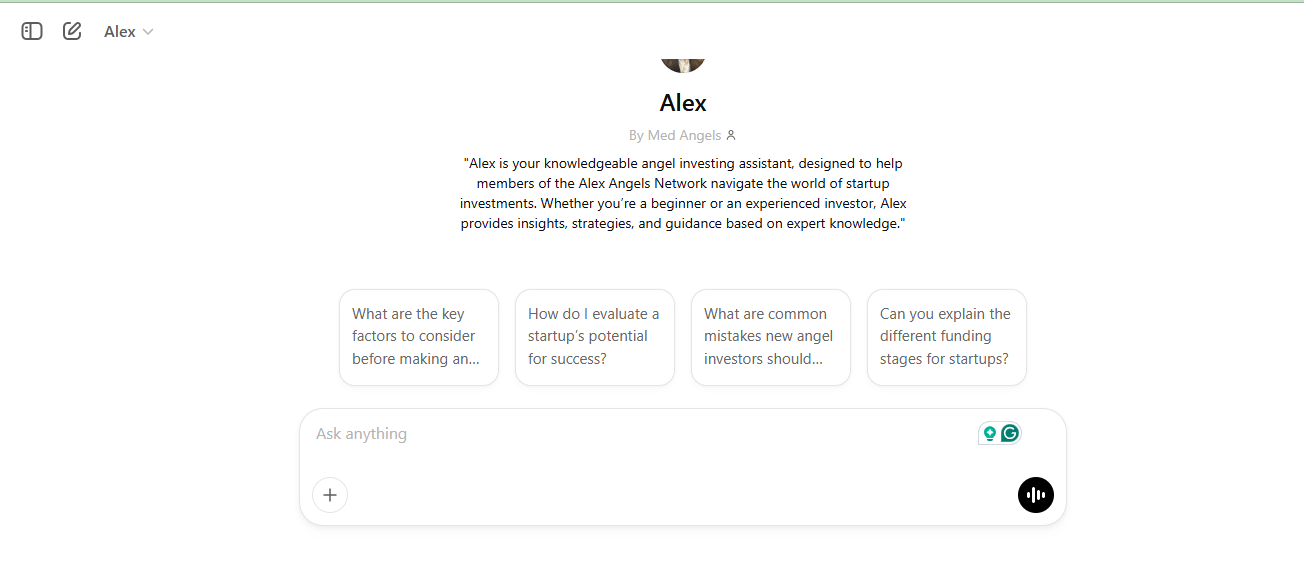Image resolution: width=1304 pixels, height=574 pixels.
Task: Start a new chat with pencil icon
Action: tap(72, 31)
